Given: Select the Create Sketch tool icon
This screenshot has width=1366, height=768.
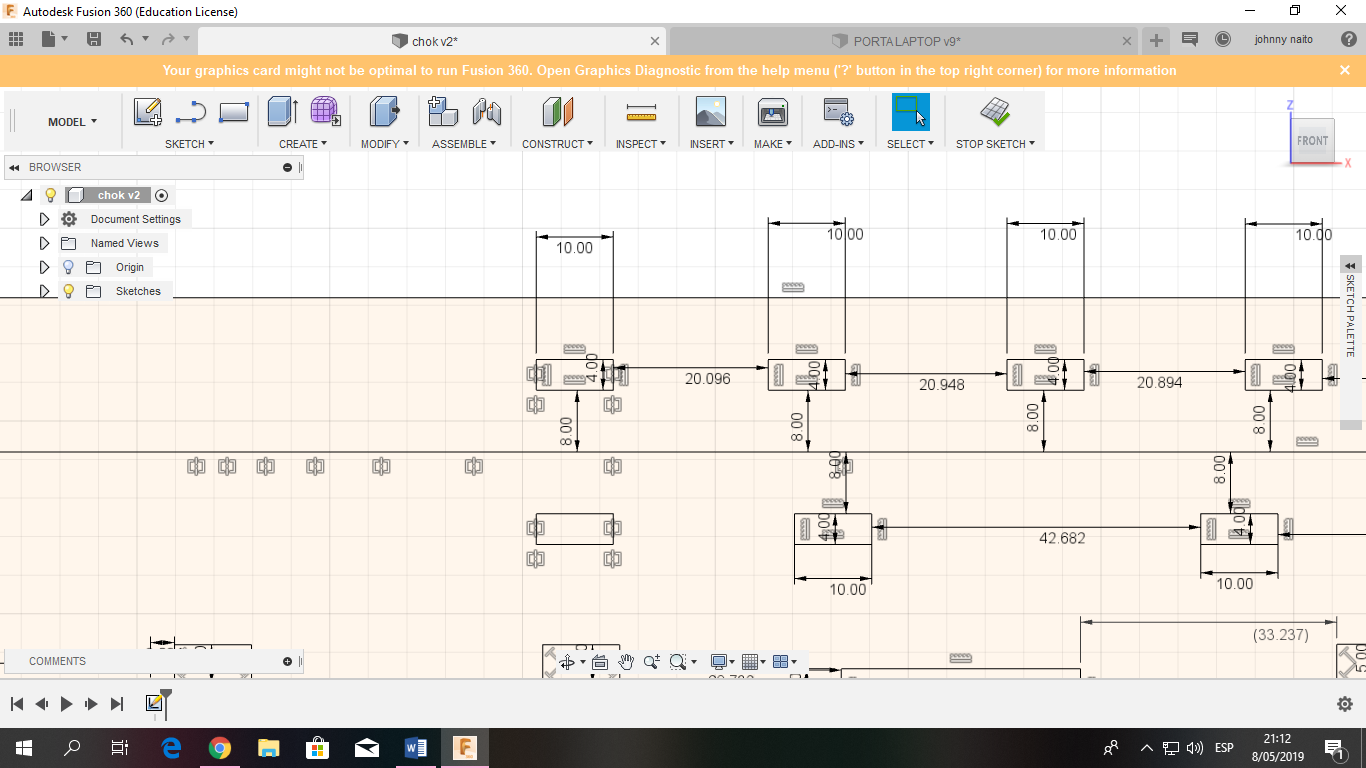Looking at the screenshot, I should [x=148, y=112].
